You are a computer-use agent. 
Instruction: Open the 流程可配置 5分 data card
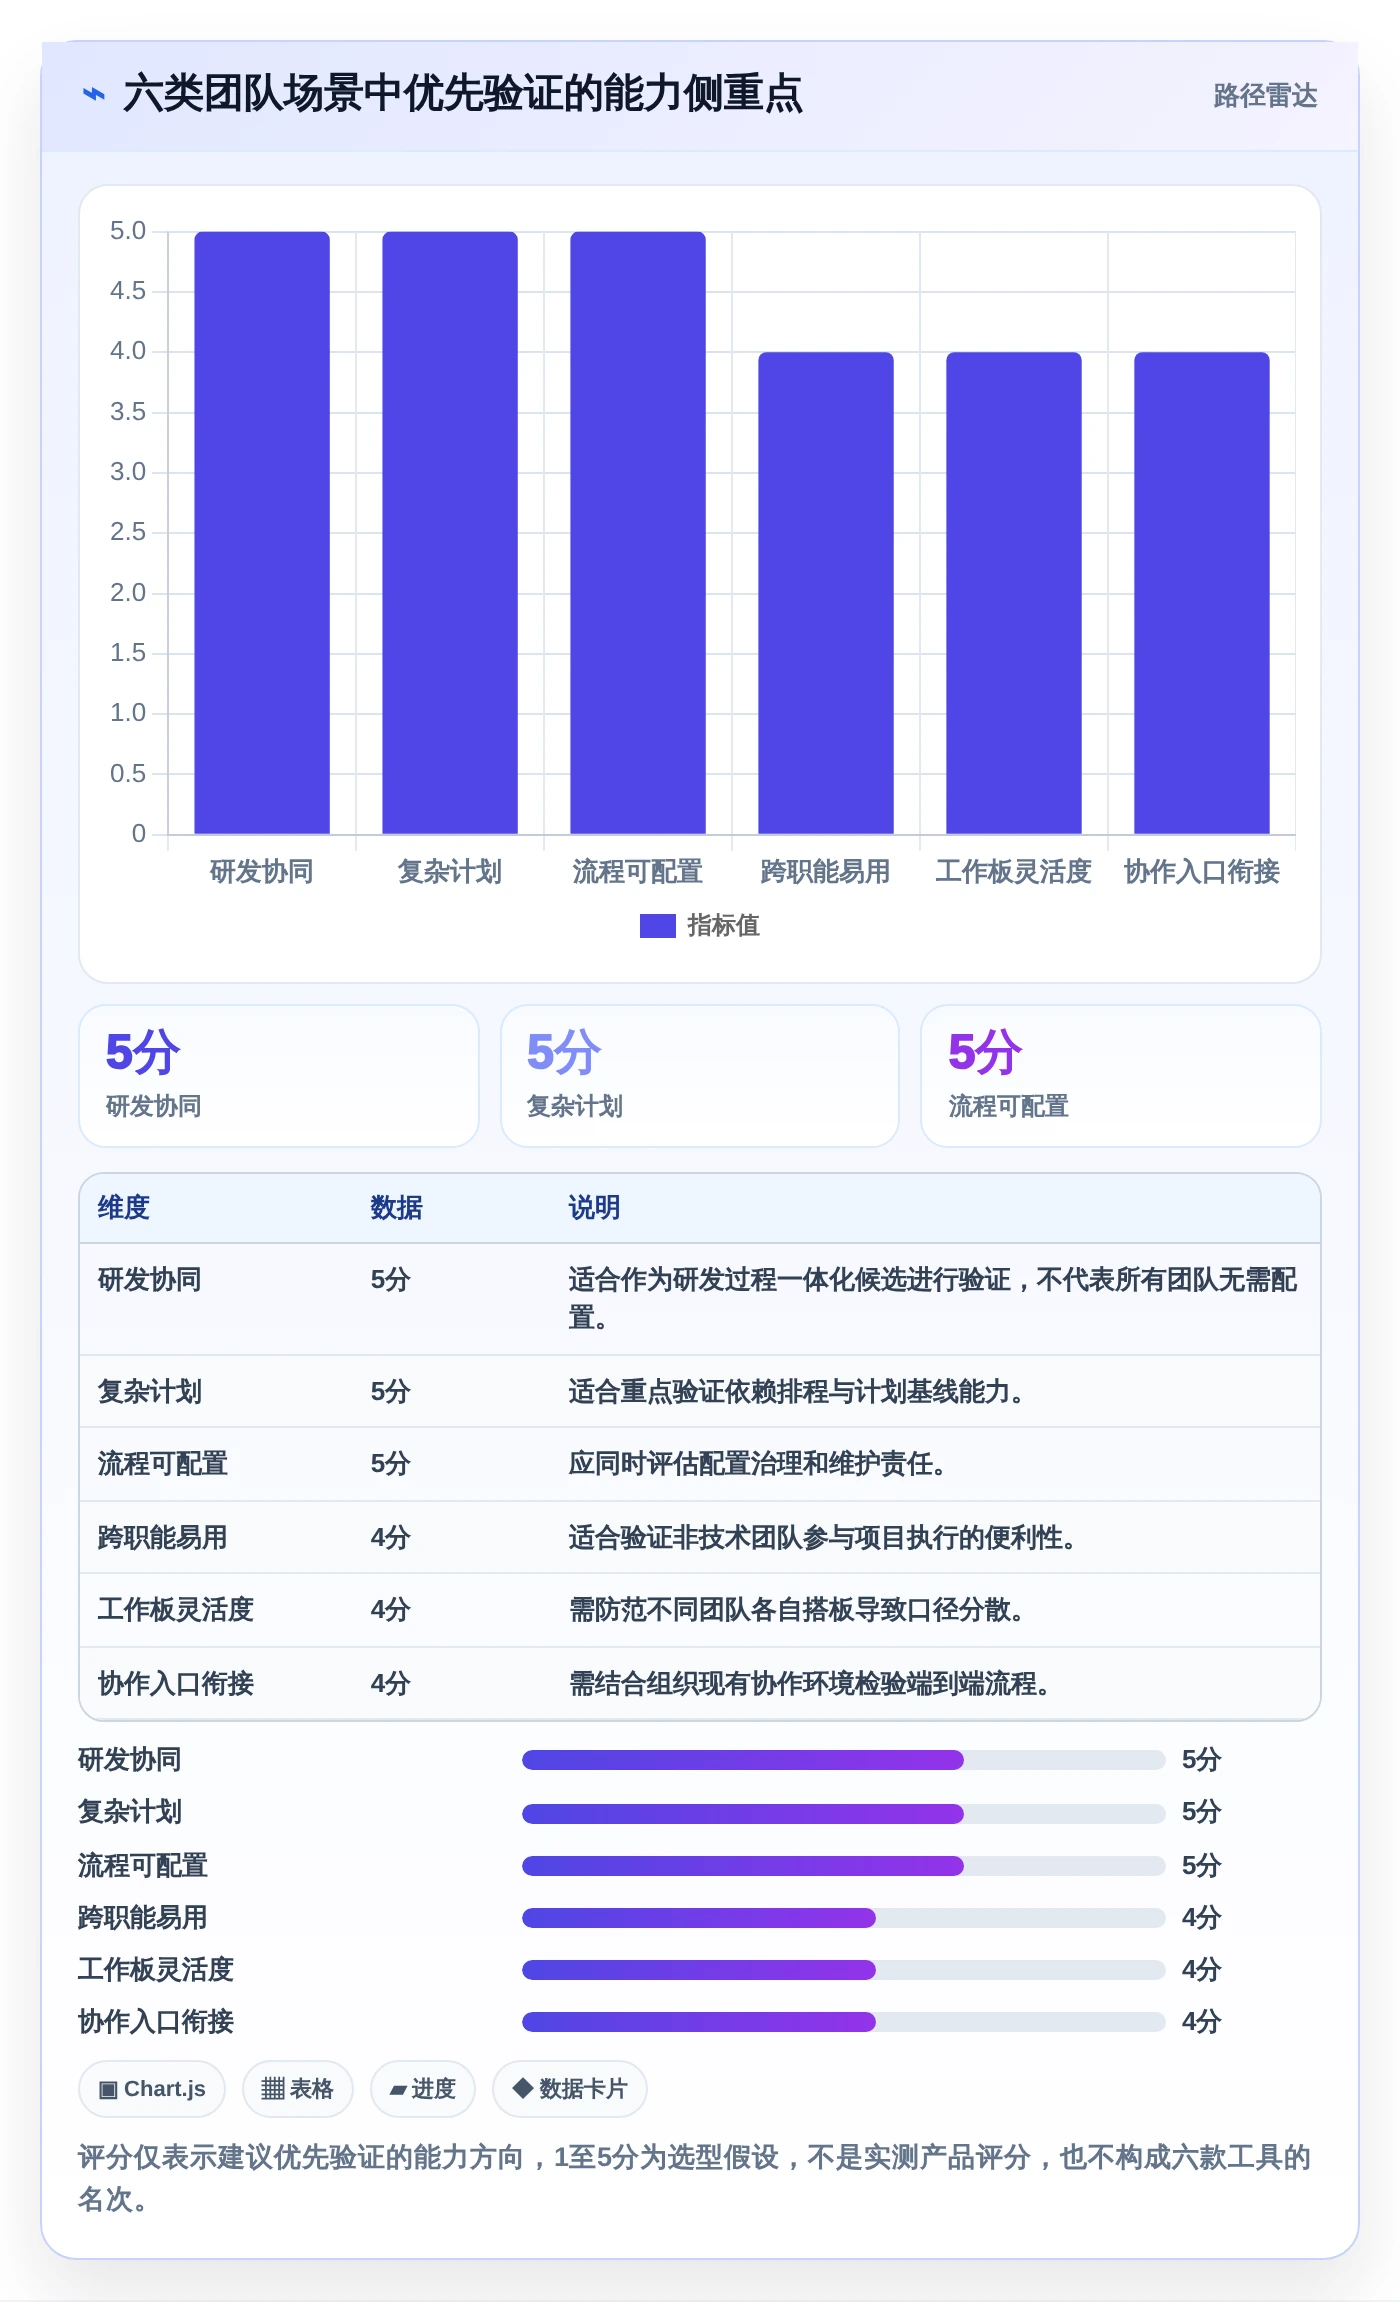[x=1121, y=1076]
